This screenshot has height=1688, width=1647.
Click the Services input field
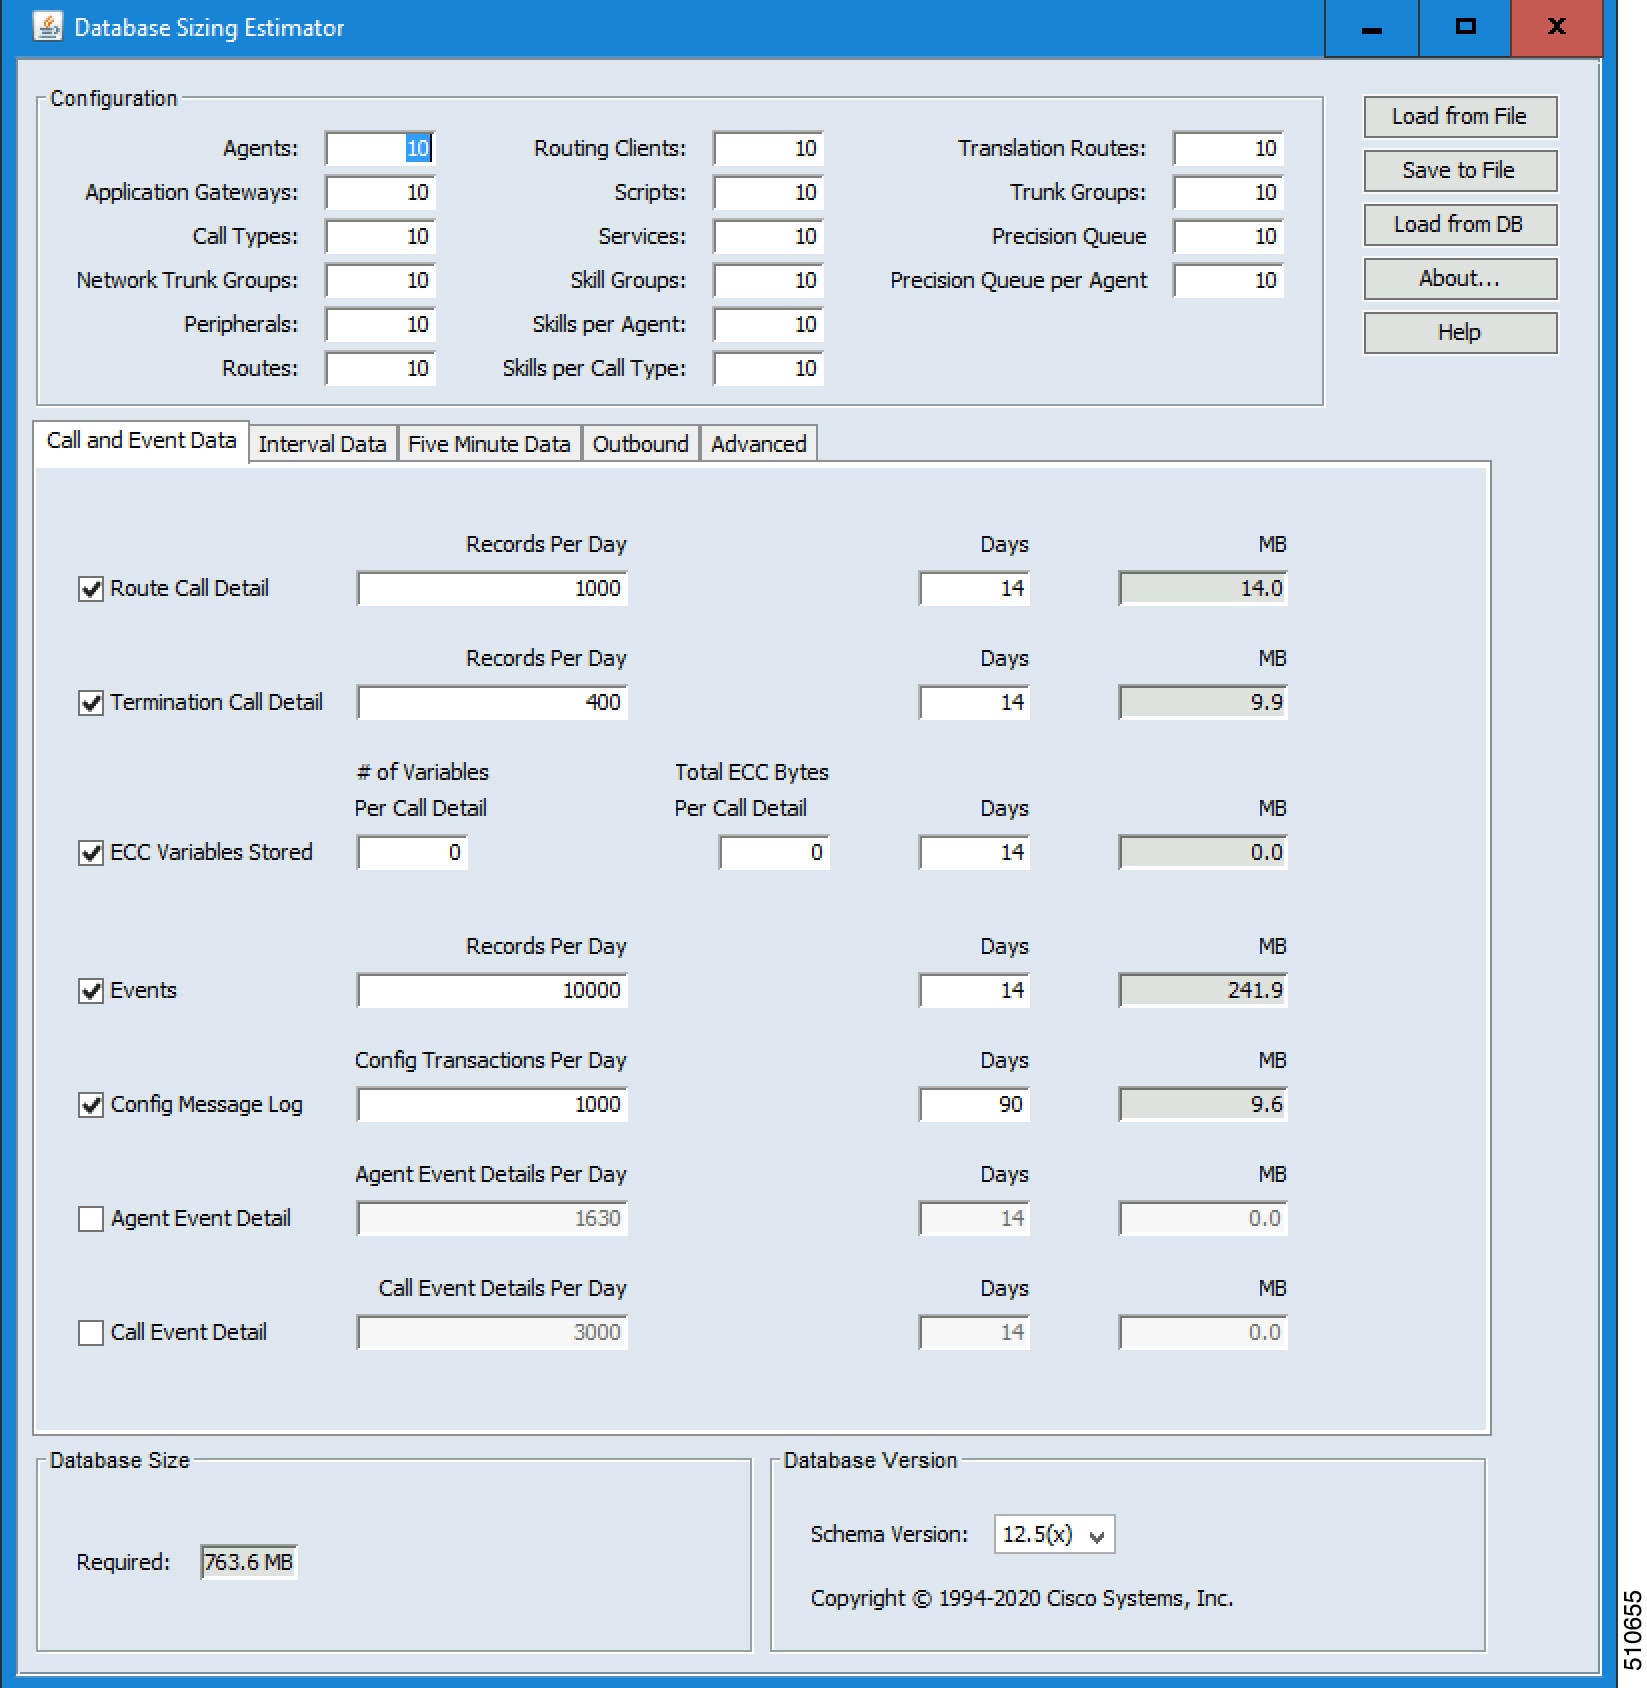click(768, 237)
